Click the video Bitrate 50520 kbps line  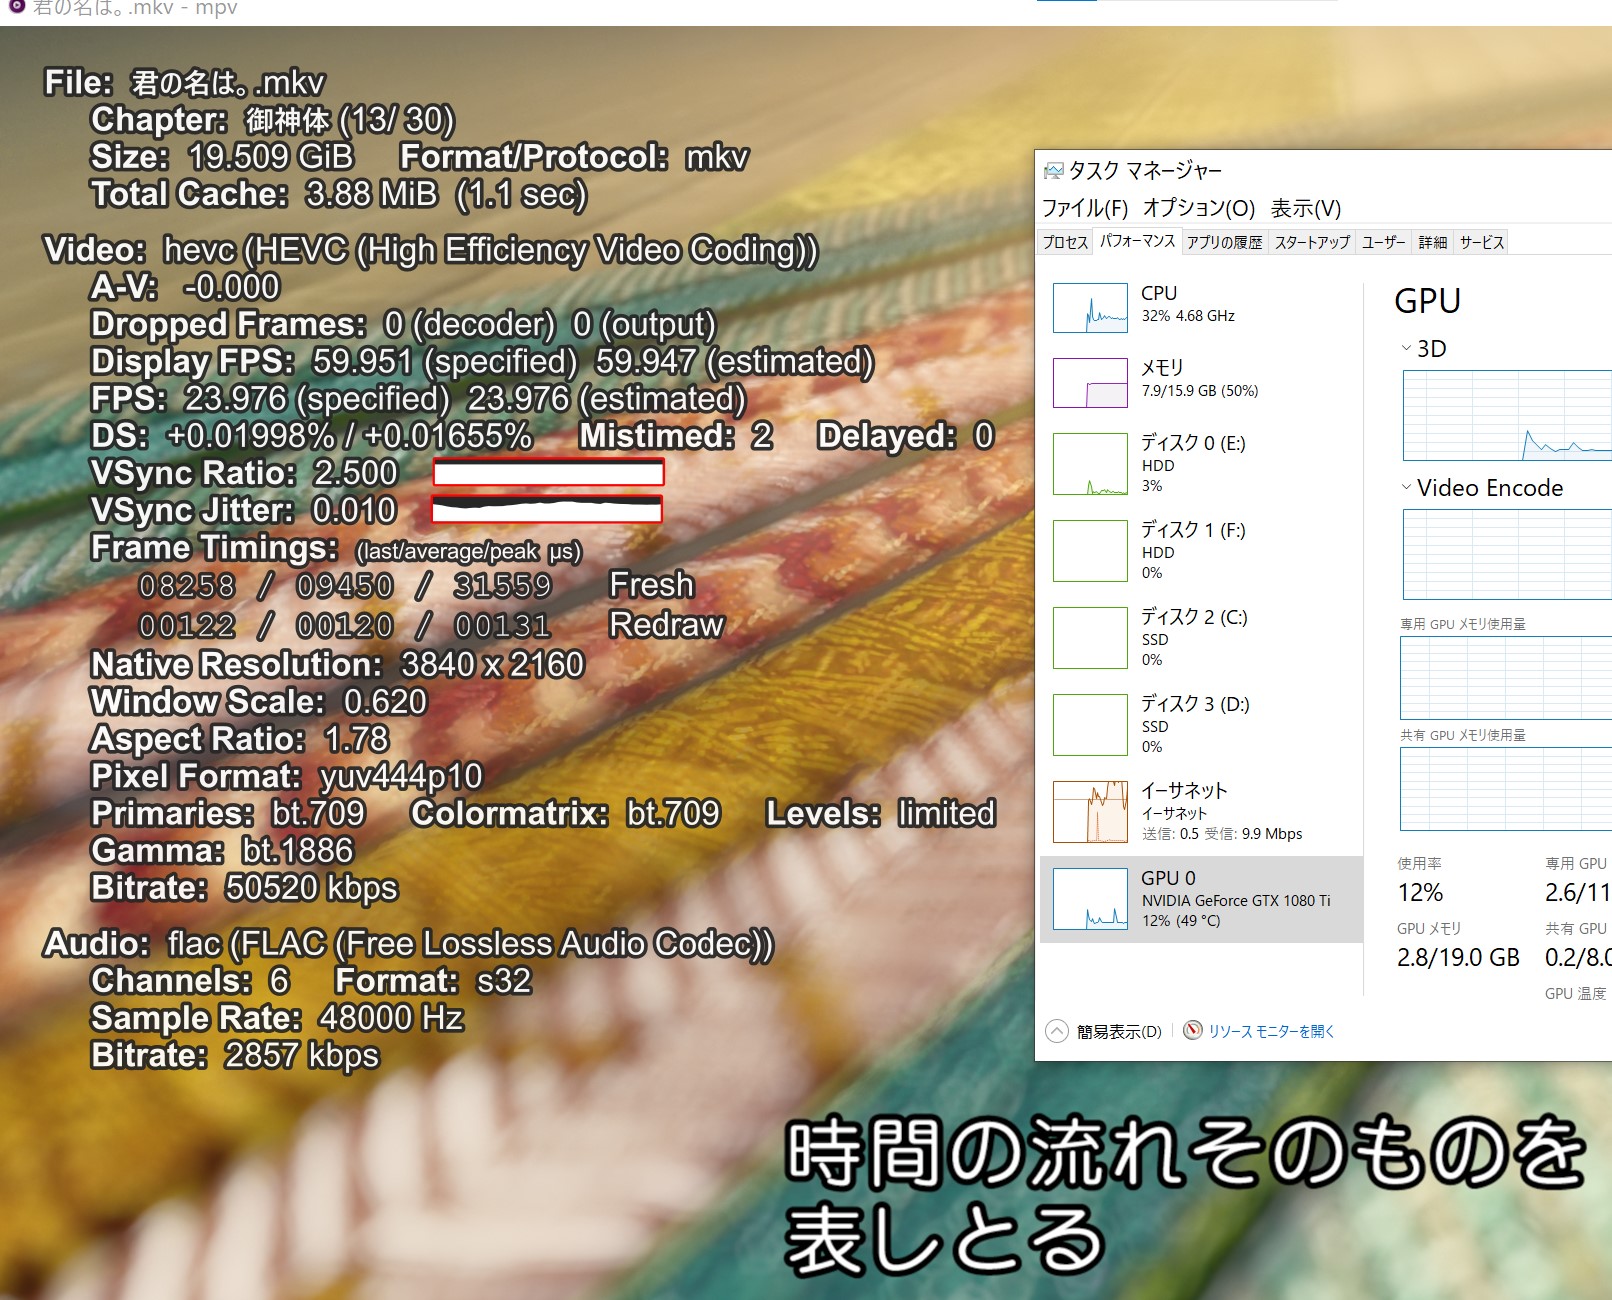245,887
